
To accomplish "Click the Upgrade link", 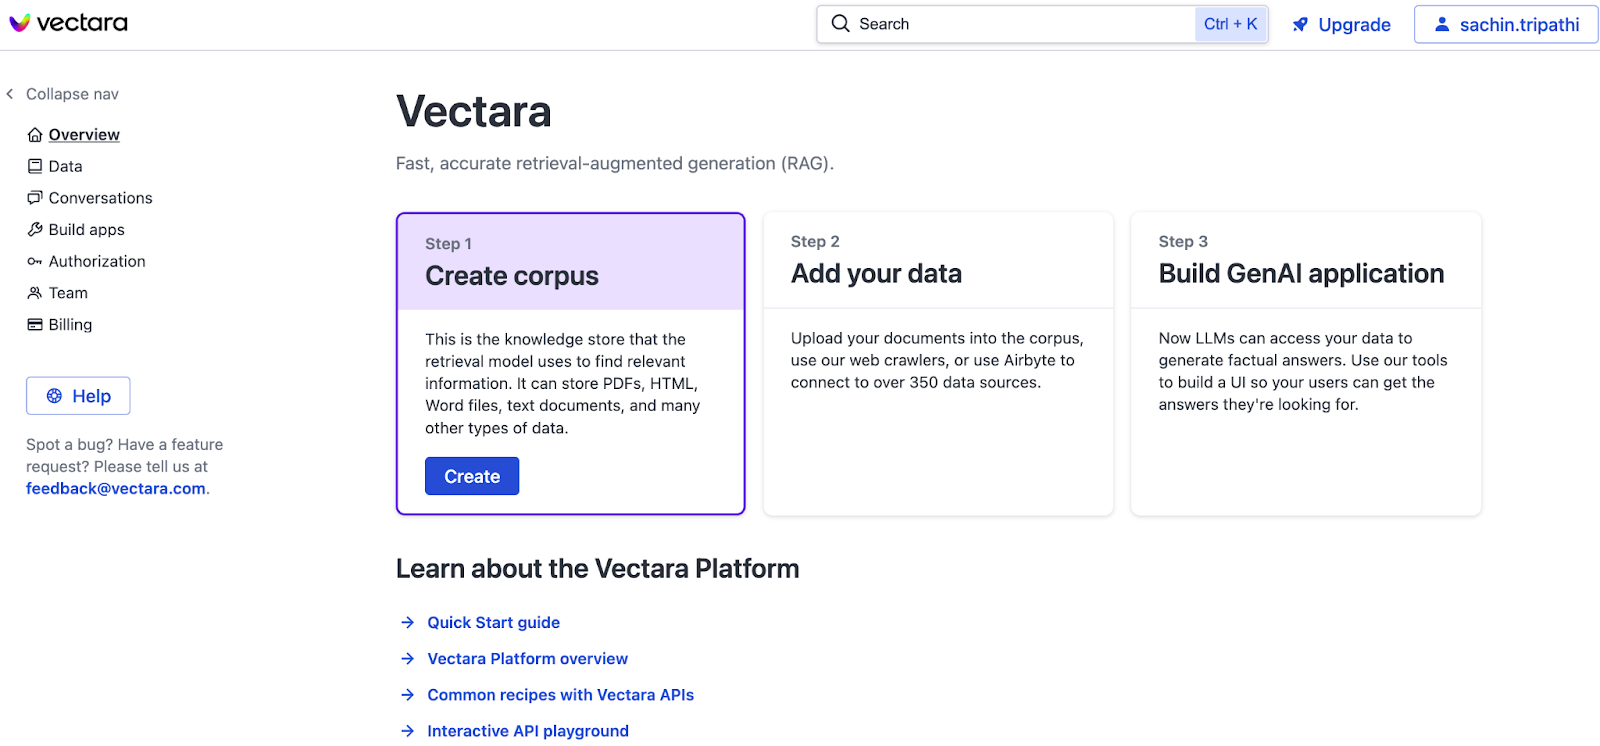I will pyautogui.click(x=1341, y=25).
